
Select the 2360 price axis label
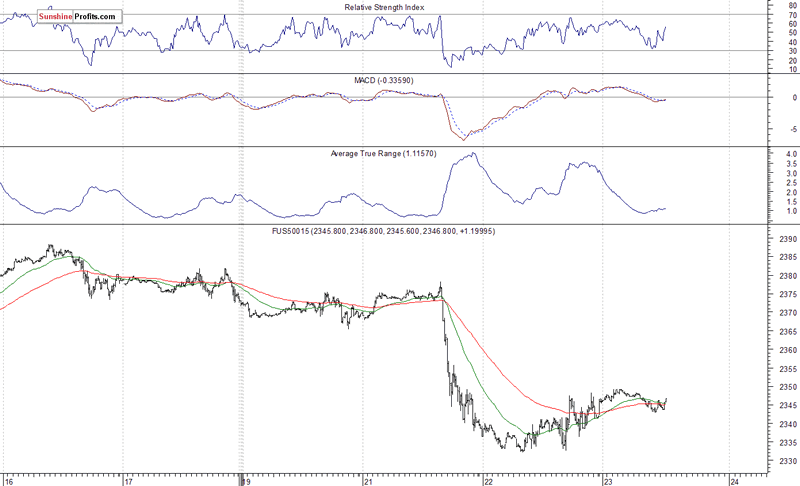click(x=786, y=350)
